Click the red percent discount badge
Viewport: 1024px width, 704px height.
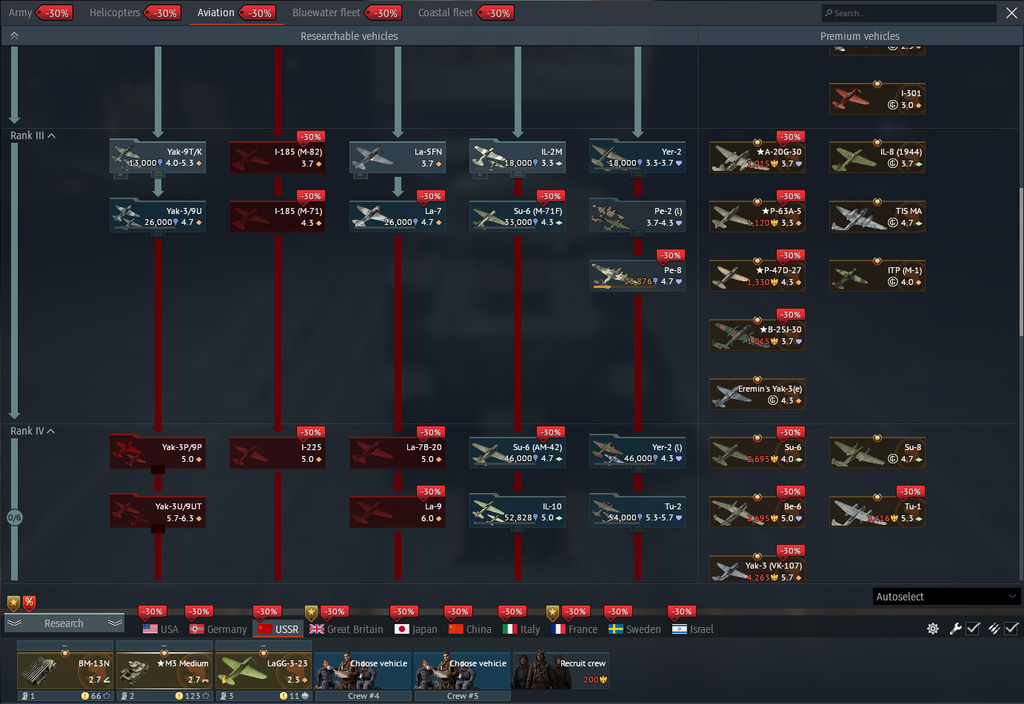(29, 602)
